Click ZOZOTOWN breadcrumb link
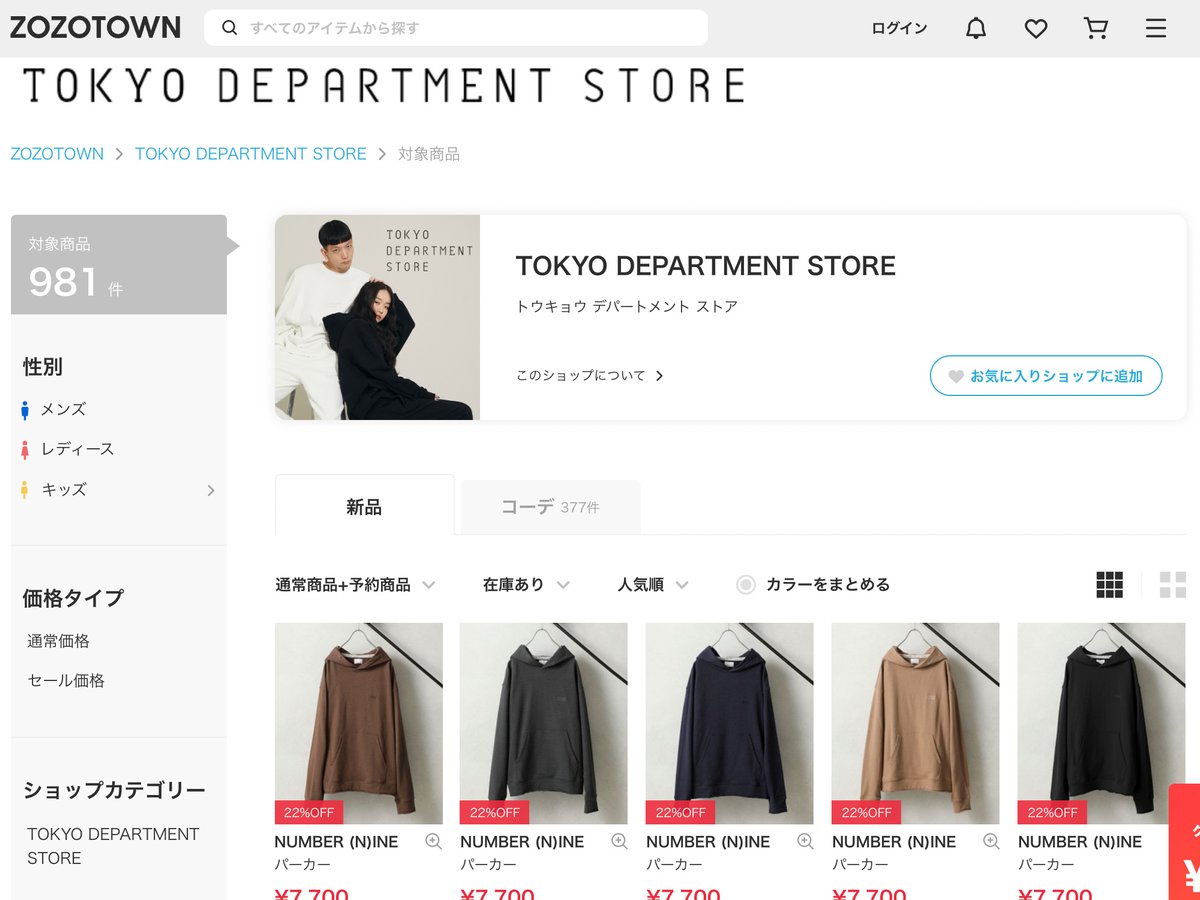The height and width of the screenshot is (900, 1200). (x=57, y=154)
